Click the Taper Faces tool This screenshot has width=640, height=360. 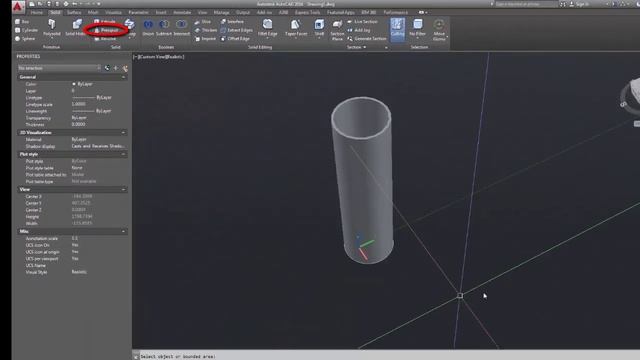(296, 28)
